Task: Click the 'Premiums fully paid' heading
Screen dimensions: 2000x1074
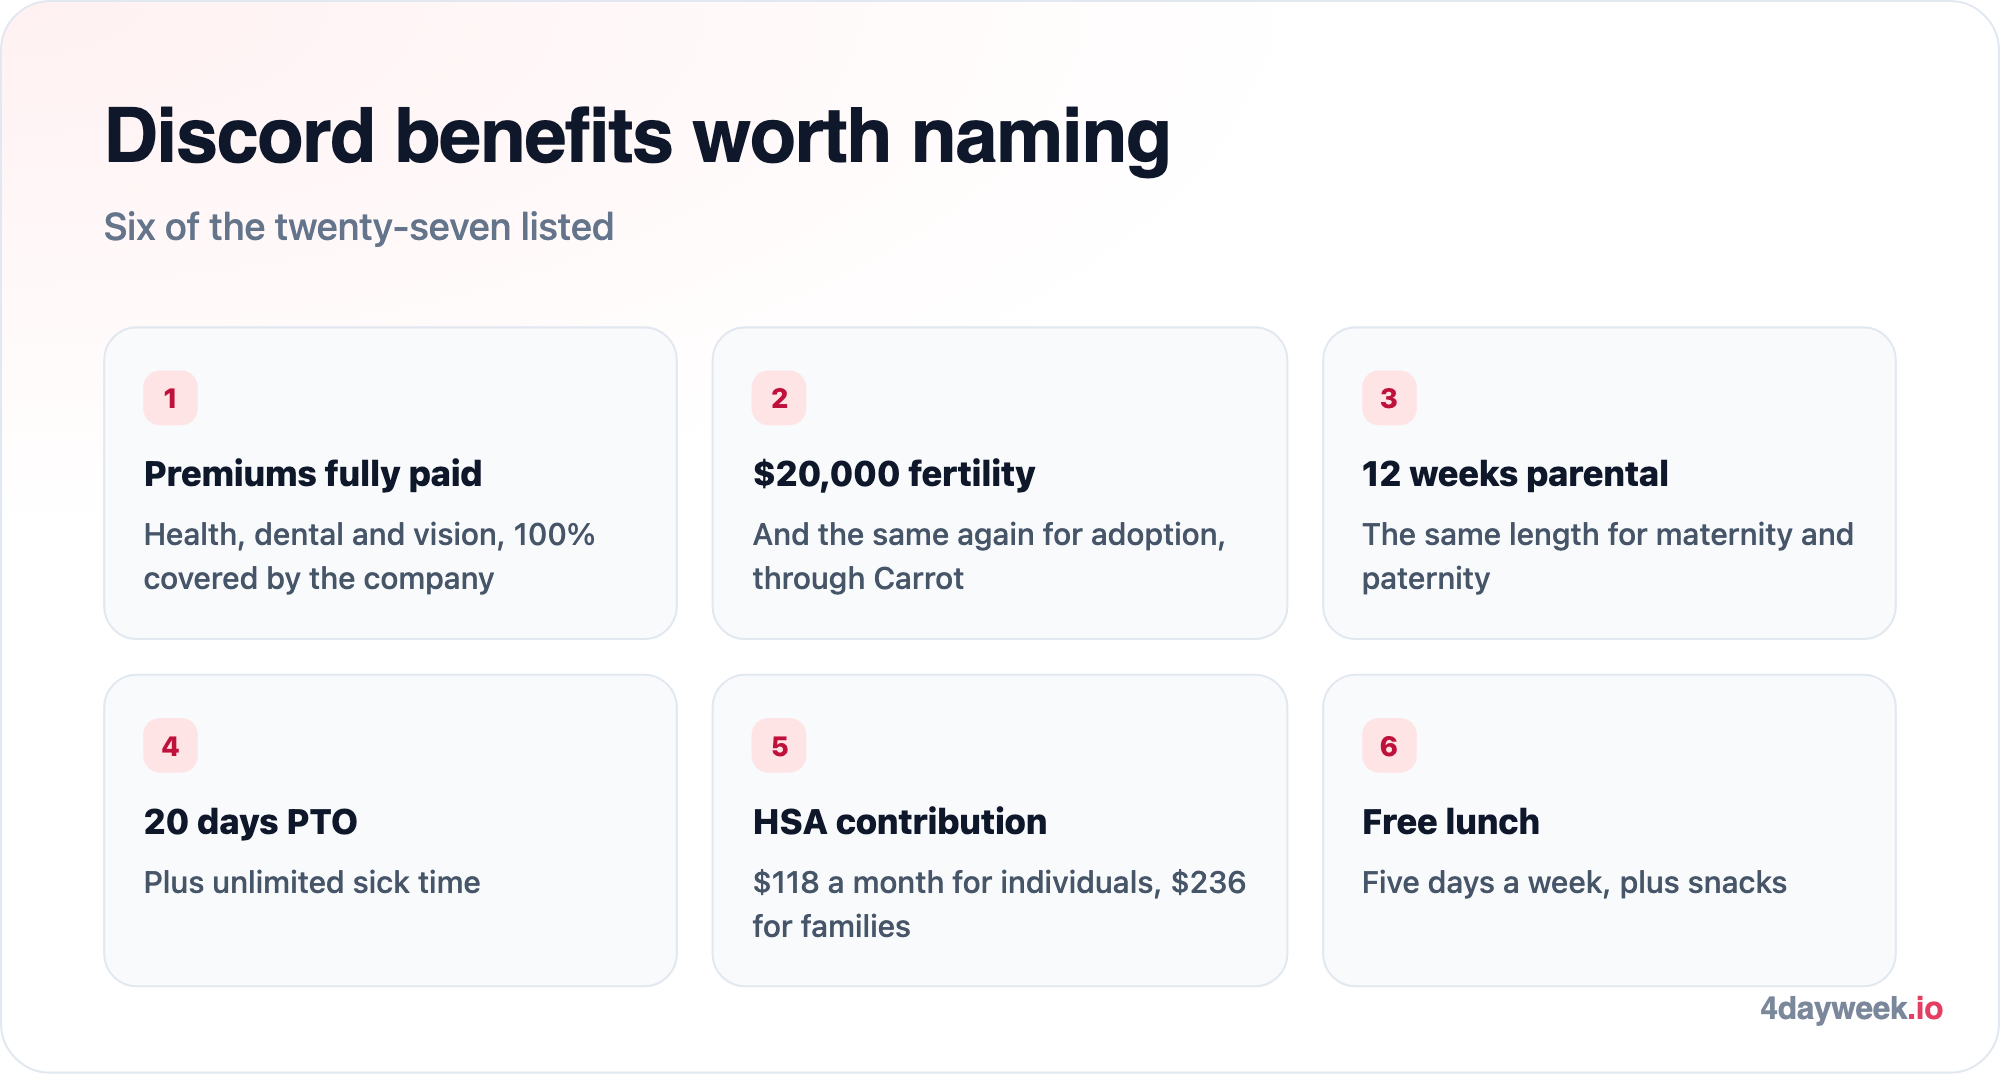Action: (x=313, y=474)
